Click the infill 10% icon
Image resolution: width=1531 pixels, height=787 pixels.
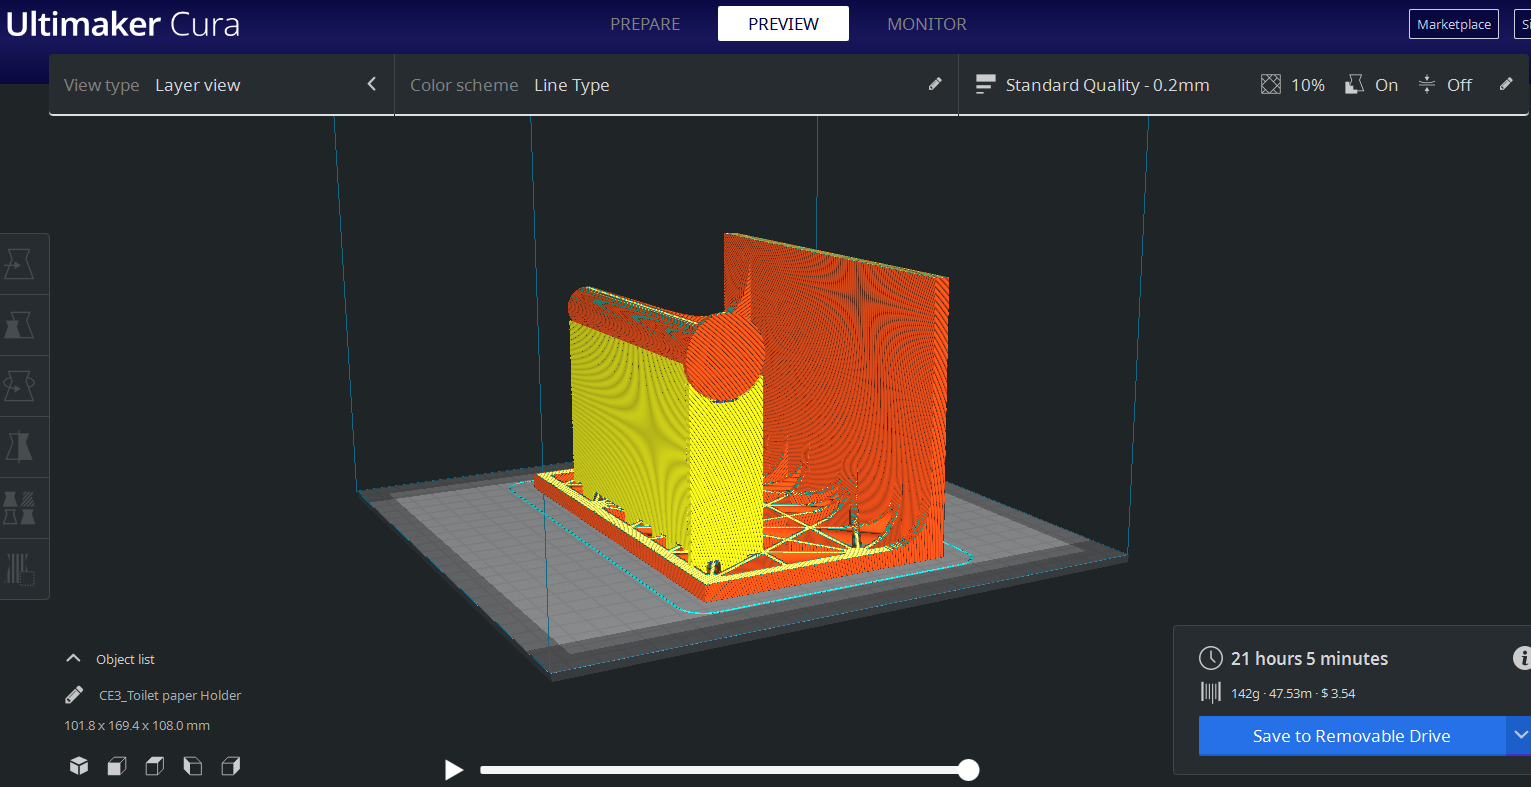point(1271,85)
